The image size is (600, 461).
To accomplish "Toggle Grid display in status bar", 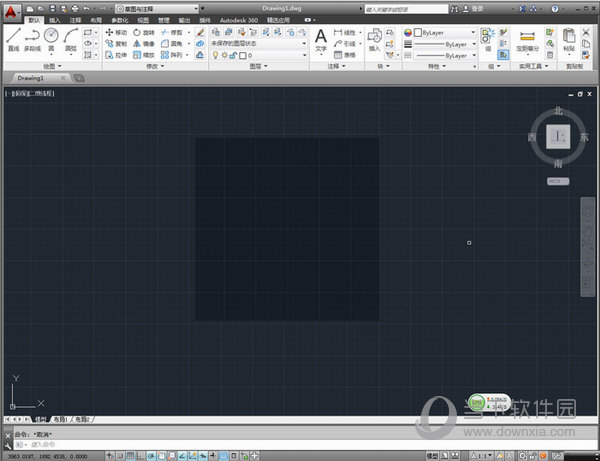I will click(130, 456).
